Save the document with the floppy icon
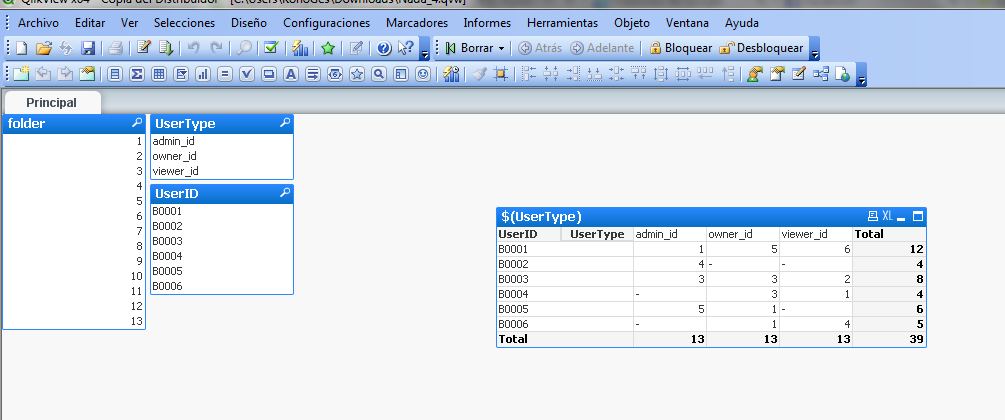Viewport: 1005px width, 420px height. [x=88, y=48]
